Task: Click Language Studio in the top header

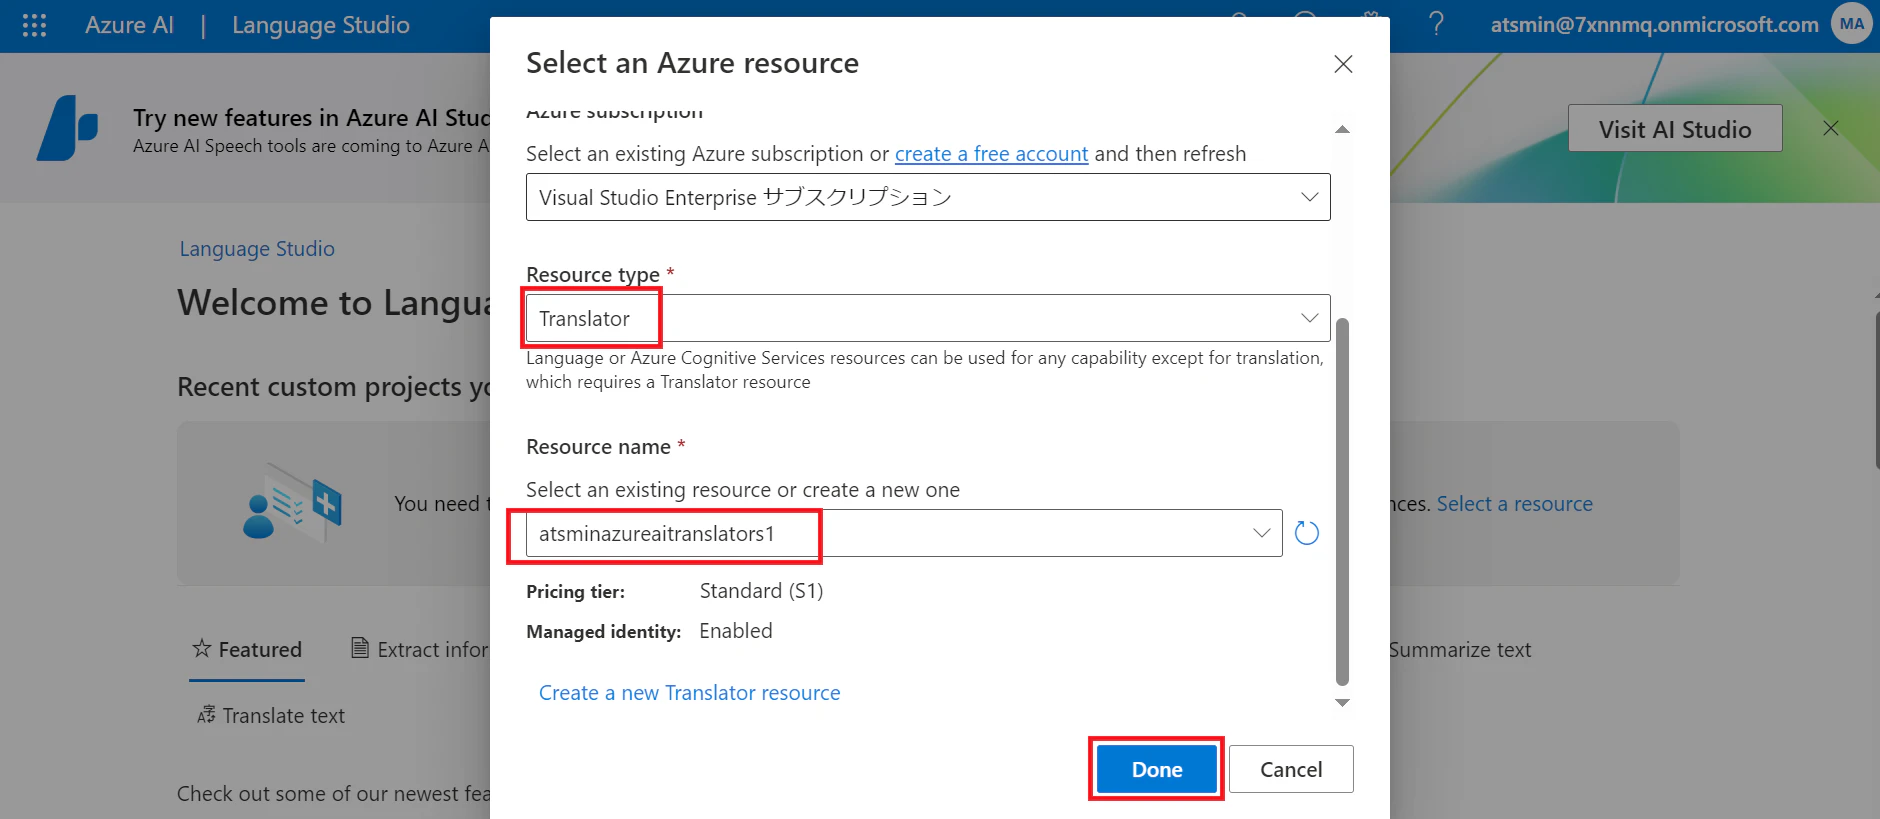Action: click(x=321, y=25)
